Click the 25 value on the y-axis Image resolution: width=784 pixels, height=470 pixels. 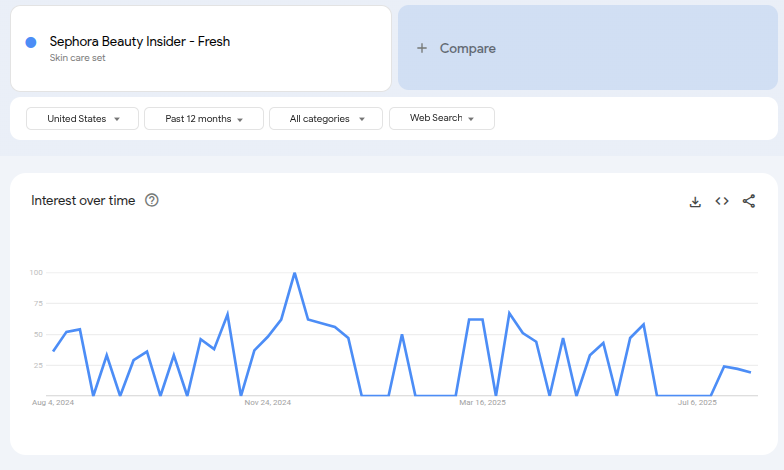(x=38, y=366)
